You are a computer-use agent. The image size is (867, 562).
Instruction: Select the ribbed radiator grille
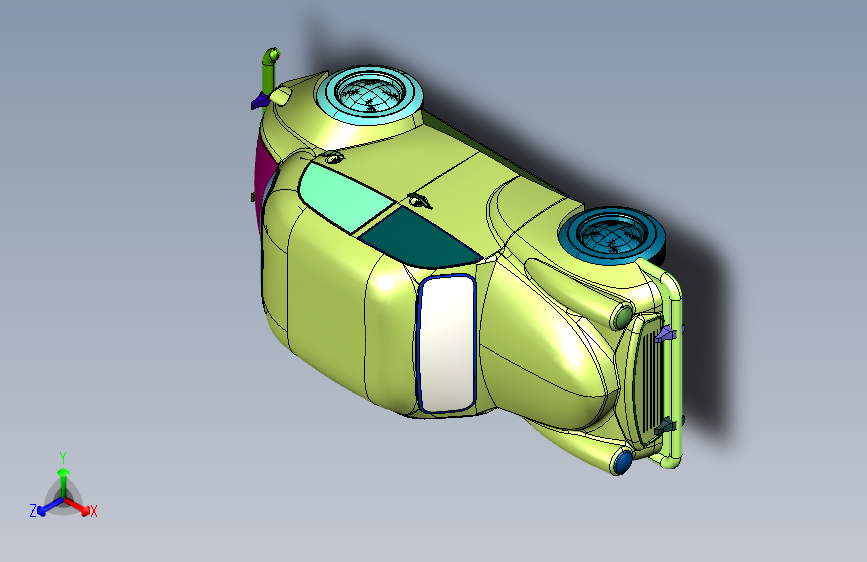(648, 380)
